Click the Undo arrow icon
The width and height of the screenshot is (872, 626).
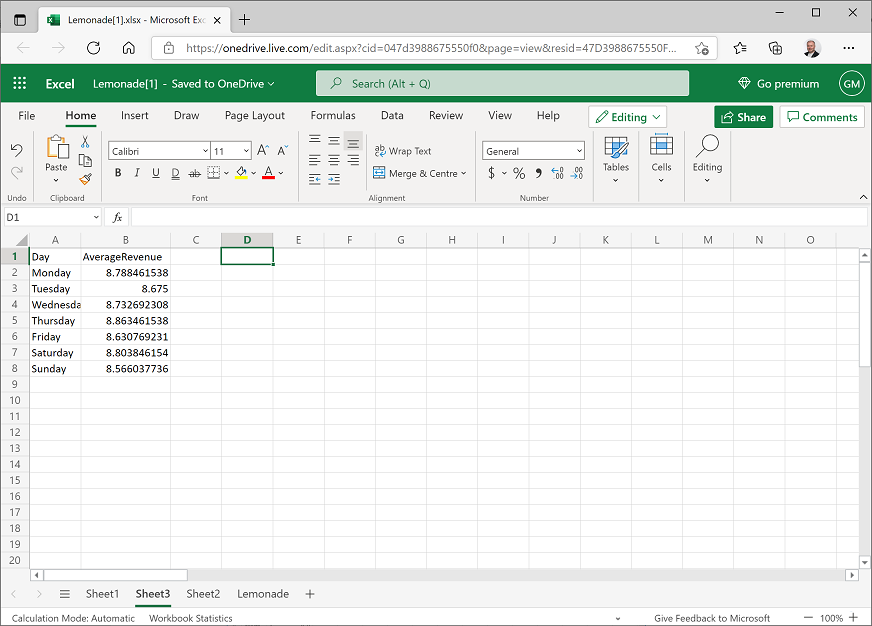pos(17,150)
